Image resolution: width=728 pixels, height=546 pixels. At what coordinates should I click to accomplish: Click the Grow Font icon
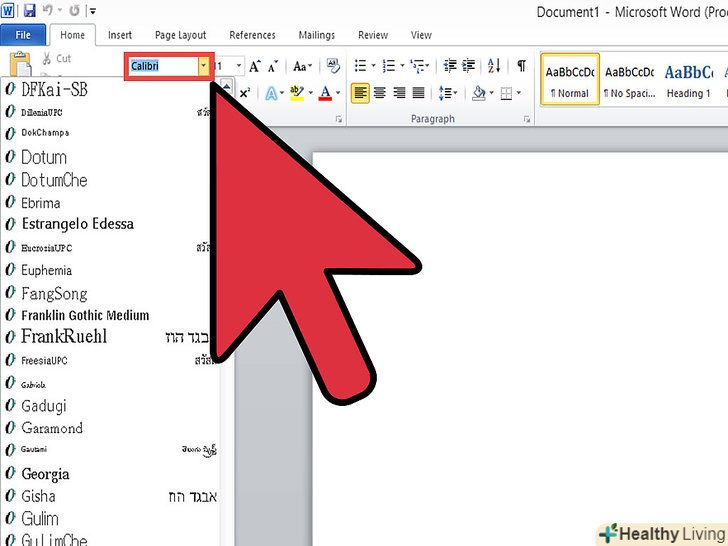click(254, 66)
